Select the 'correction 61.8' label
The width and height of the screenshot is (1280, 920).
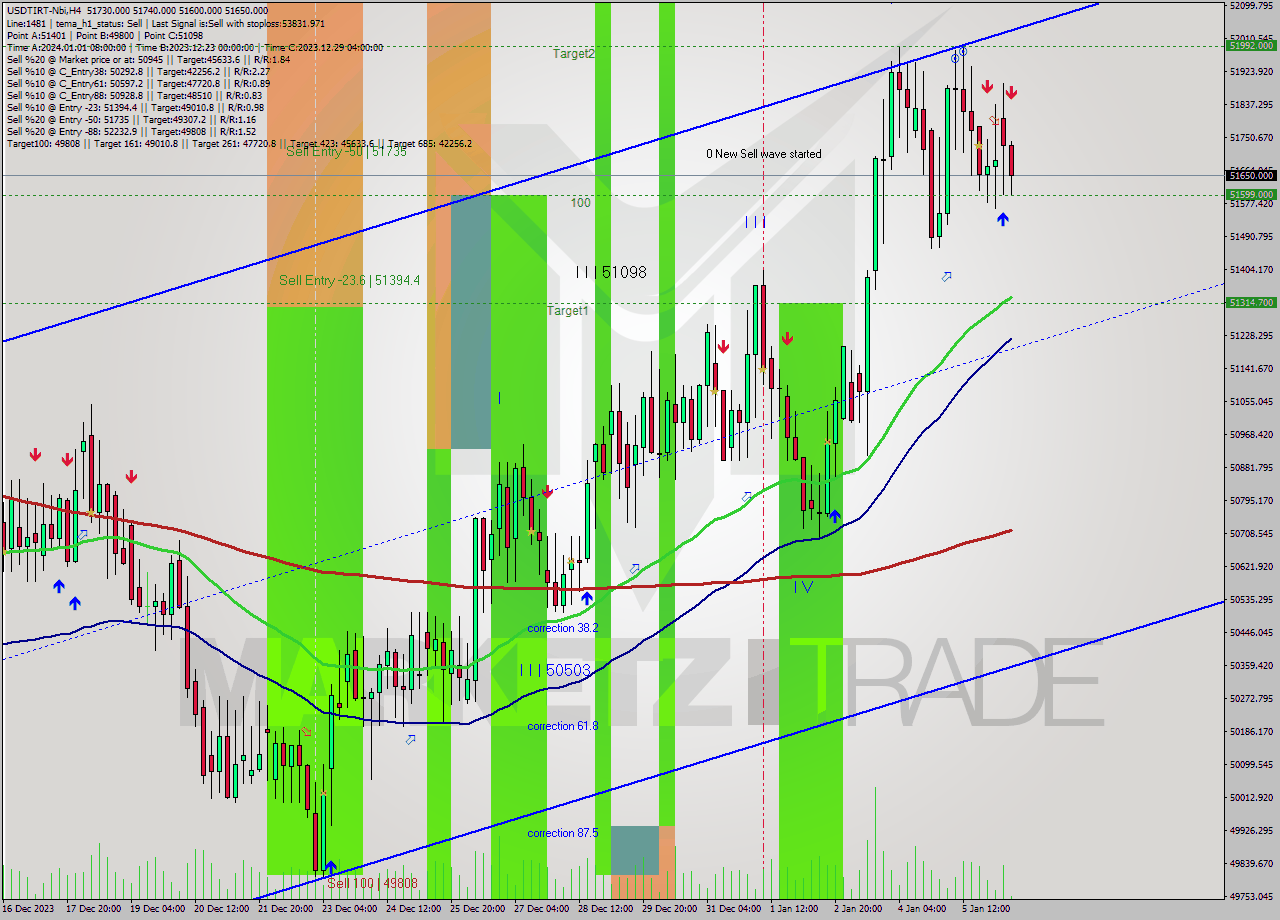point(563,726)
